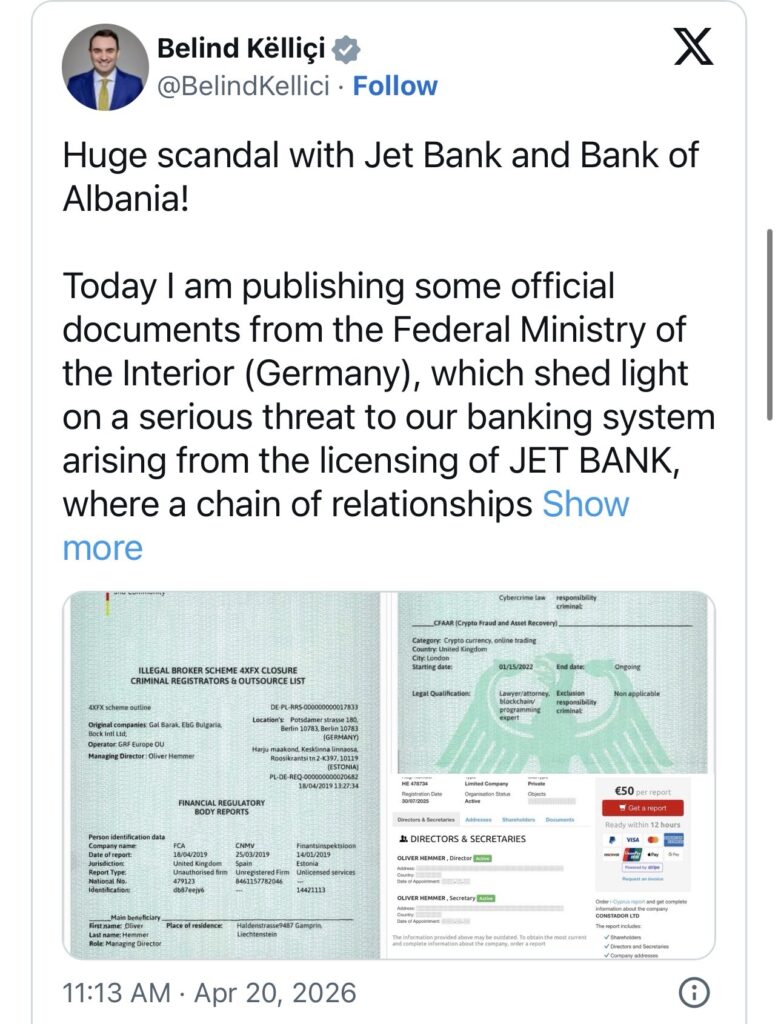Screen dimensions: 778x1024
Task: Click the Mastercard payment icon
Action: click(651, 840)
